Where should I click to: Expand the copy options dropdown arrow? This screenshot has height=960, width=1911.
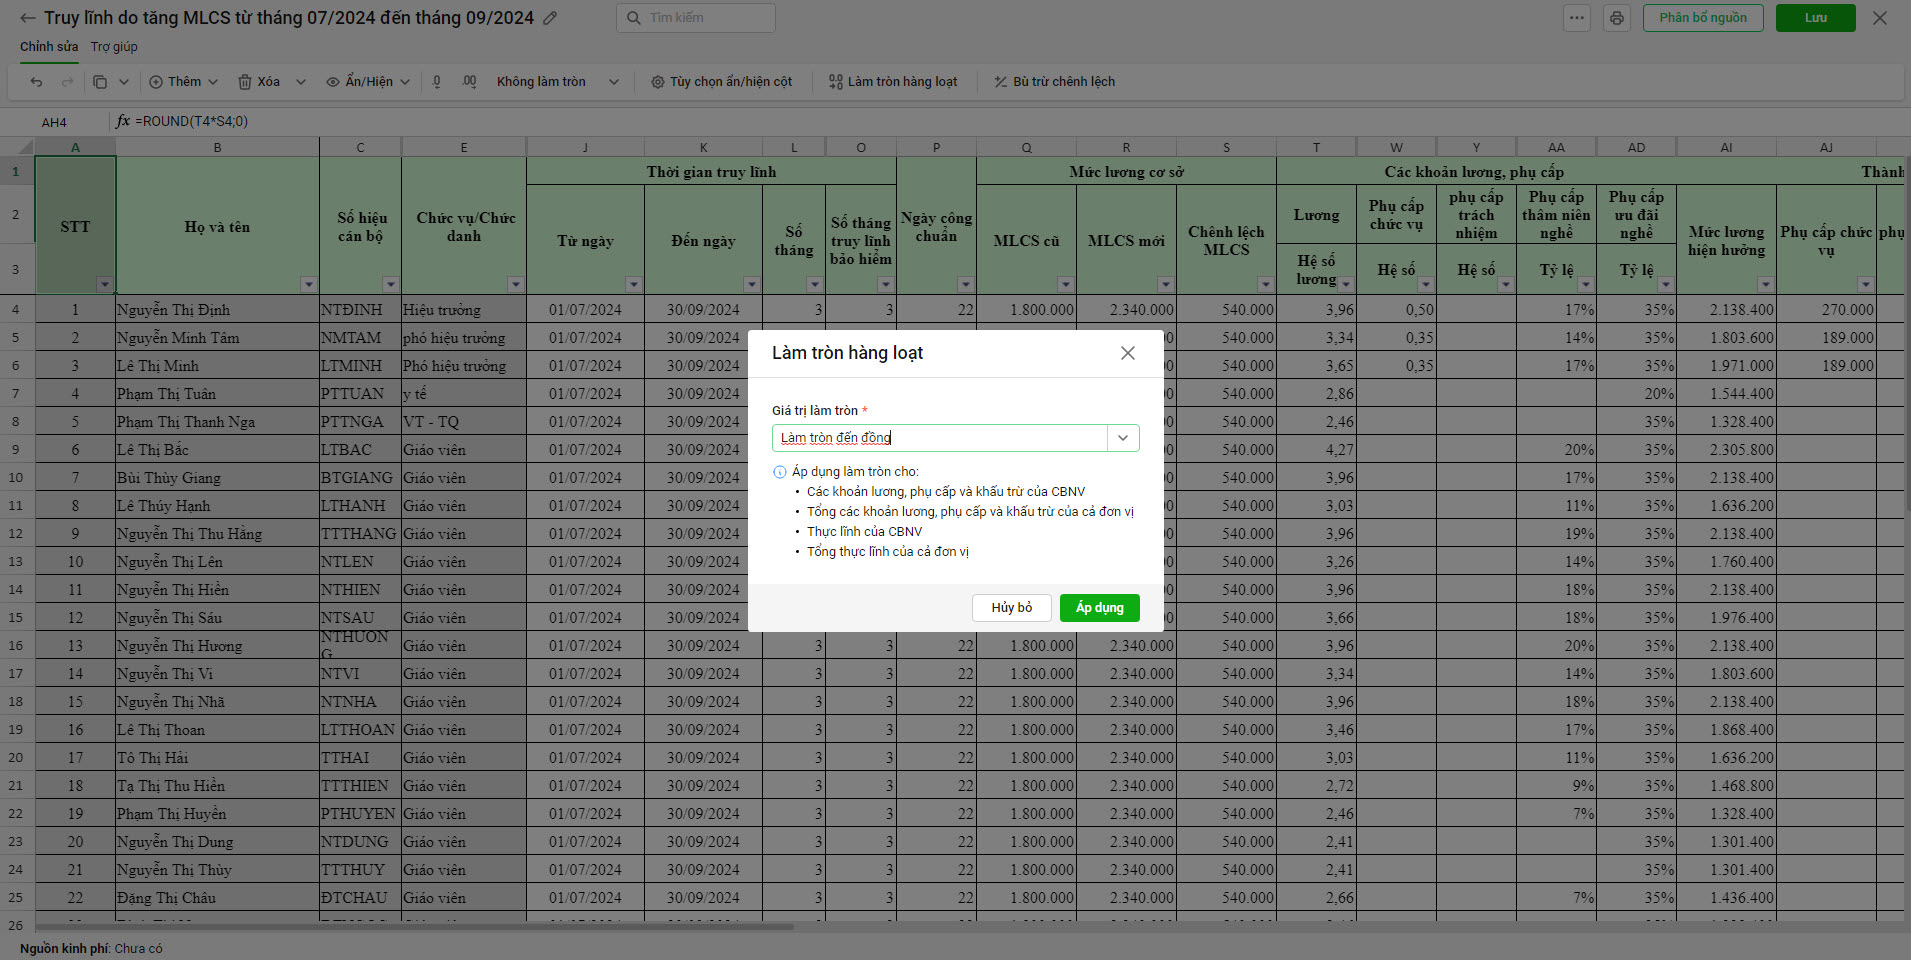(x=124, y=82)
